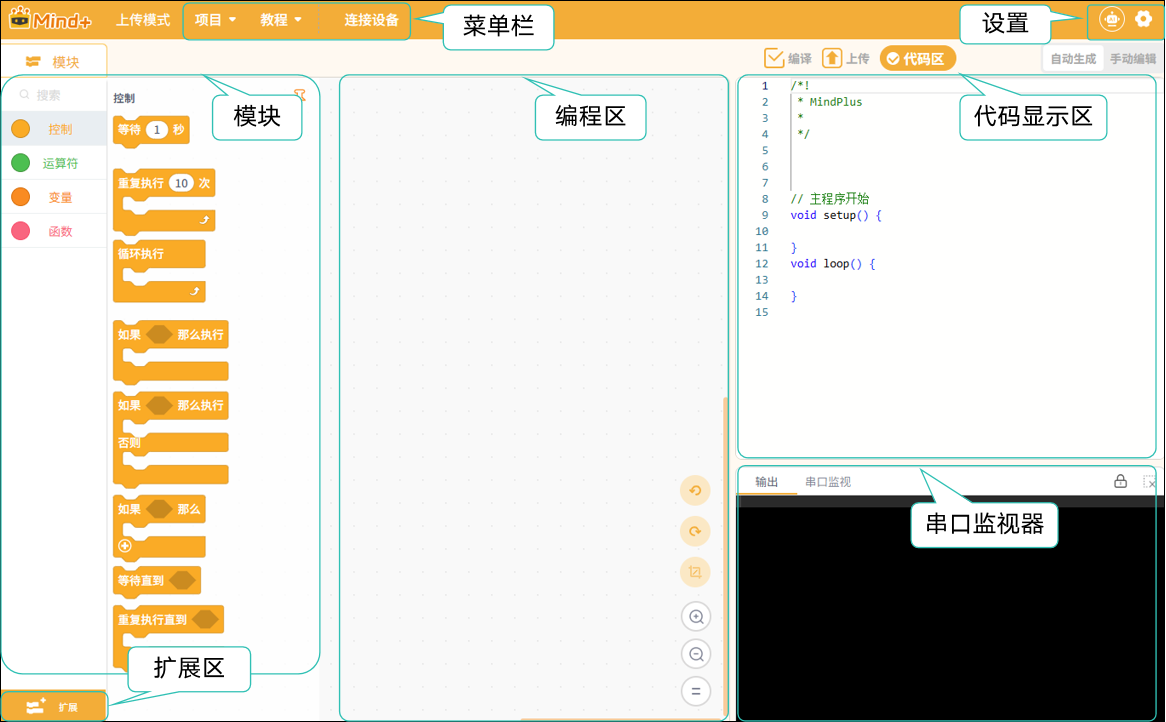Switch to the 串口监视 tab
The height and width of the screenshot is (722, 1166).
pos(828,482)
